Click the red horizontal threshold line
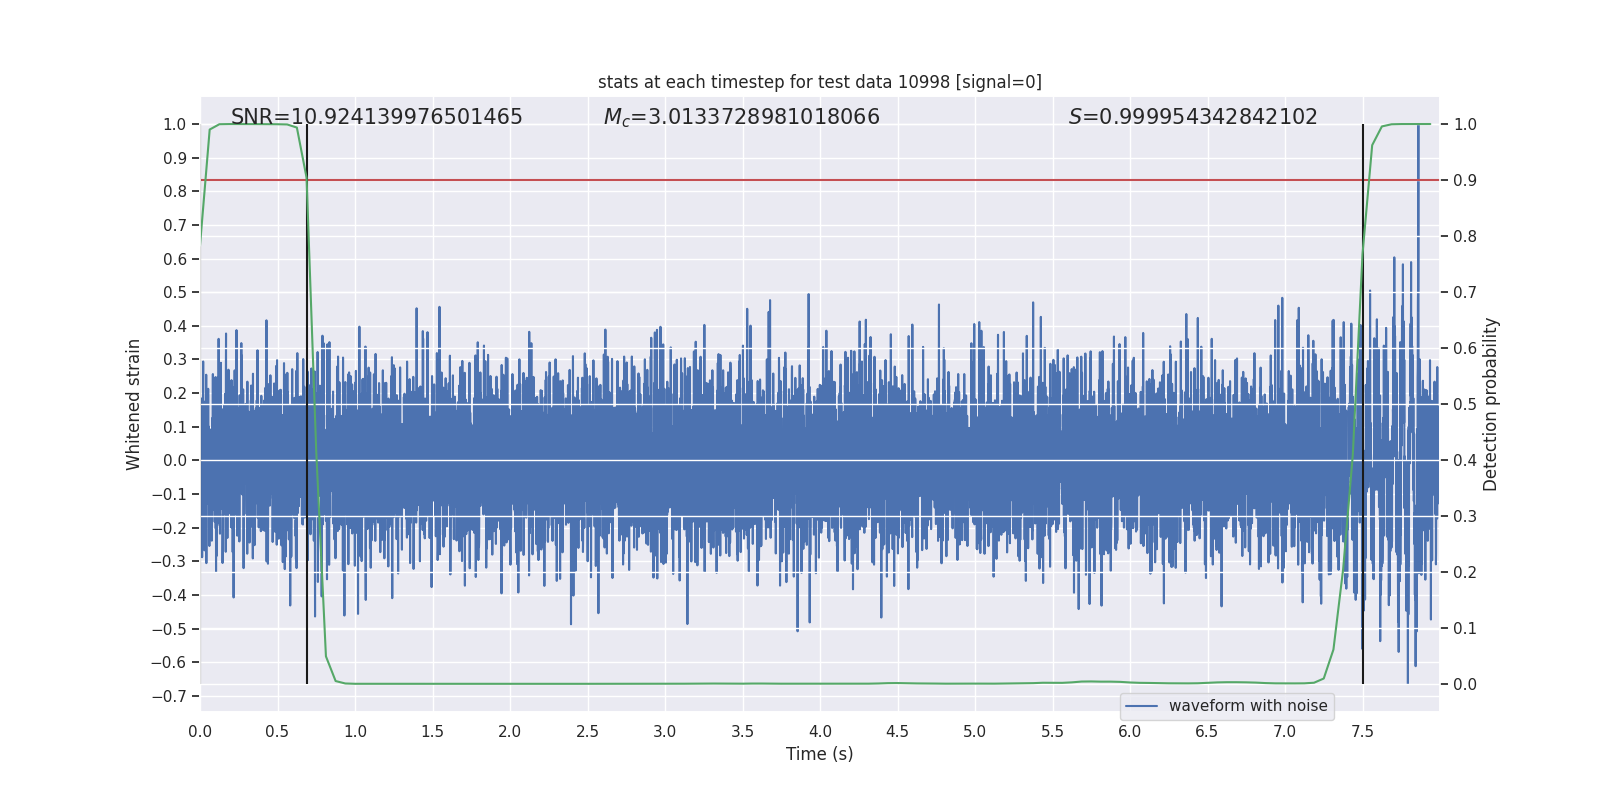 coord(800,180)
